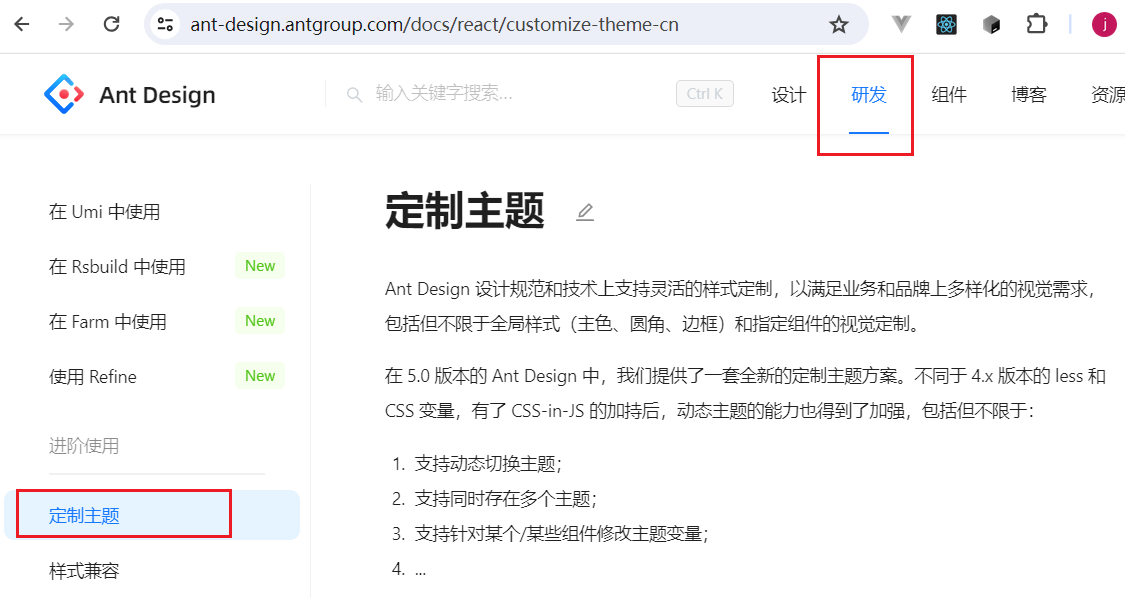This screenshot has height=598, width=1125.
Task: Click New tag beside Refine item
Action: (260, 375)
